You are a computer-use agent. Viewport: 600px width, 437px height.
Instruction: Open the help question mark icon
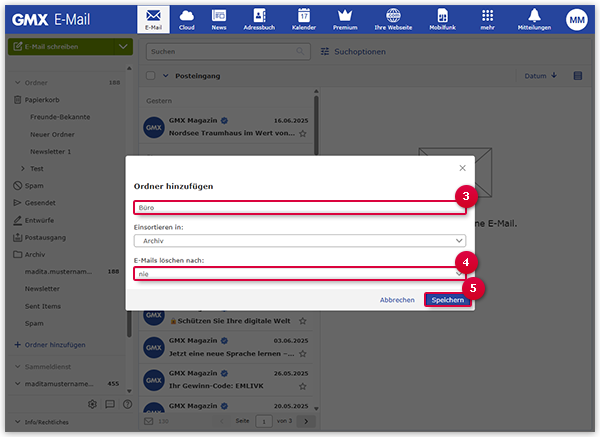click(127, 404)
